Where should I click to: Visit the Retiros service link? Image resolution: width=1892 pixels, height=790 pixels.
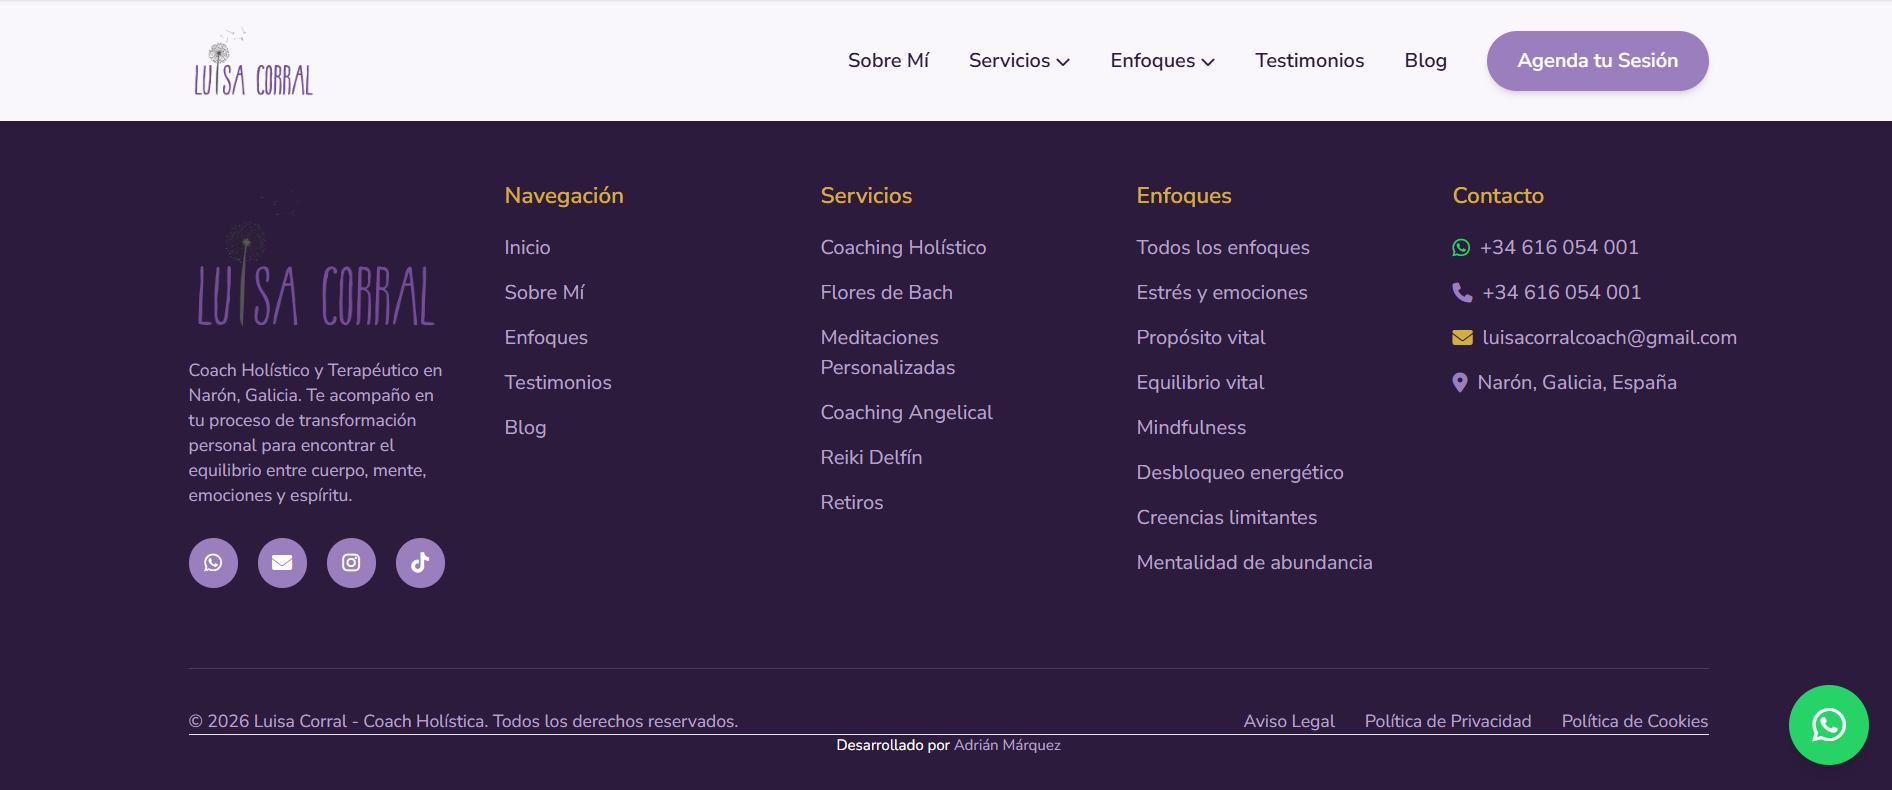pyautogui.click(x=852, y=503)
